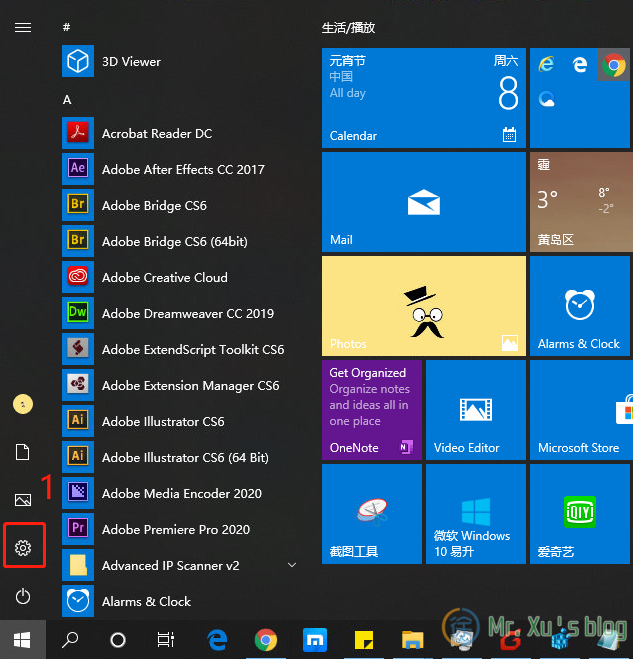Open Internet Explorer icon in tile folder
Screen dimensions: 633x659
(x=546, y=65)
